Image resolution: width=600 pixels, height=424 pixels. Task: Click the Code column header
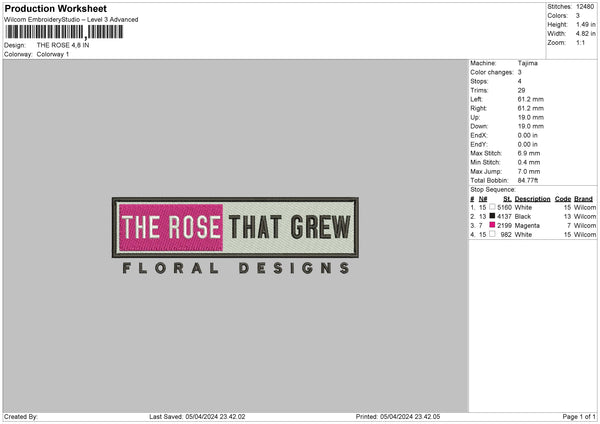[x=563, y=199]
